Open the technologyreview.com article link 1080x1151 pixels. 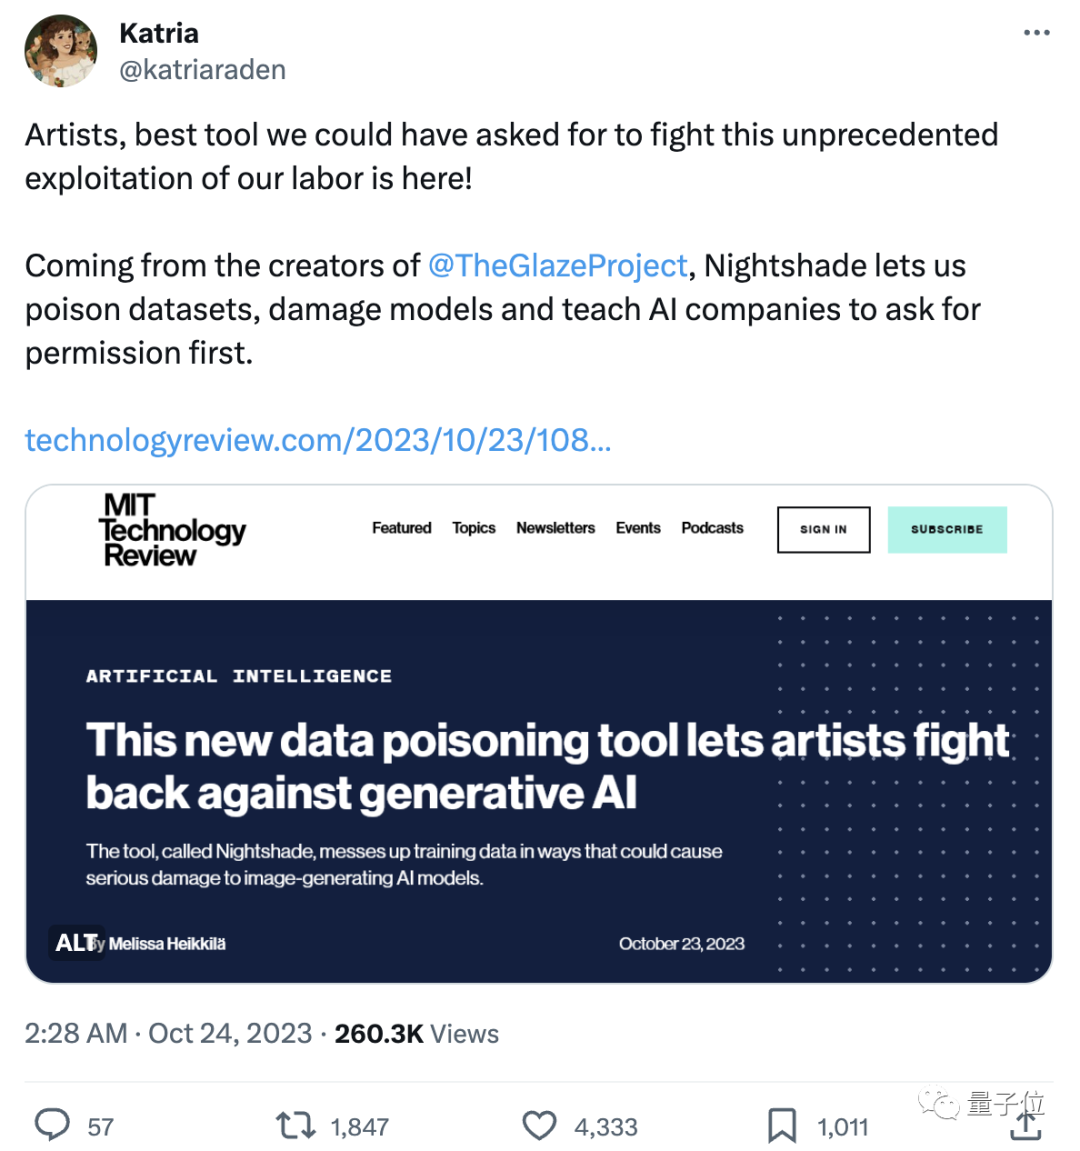[318, 440]
